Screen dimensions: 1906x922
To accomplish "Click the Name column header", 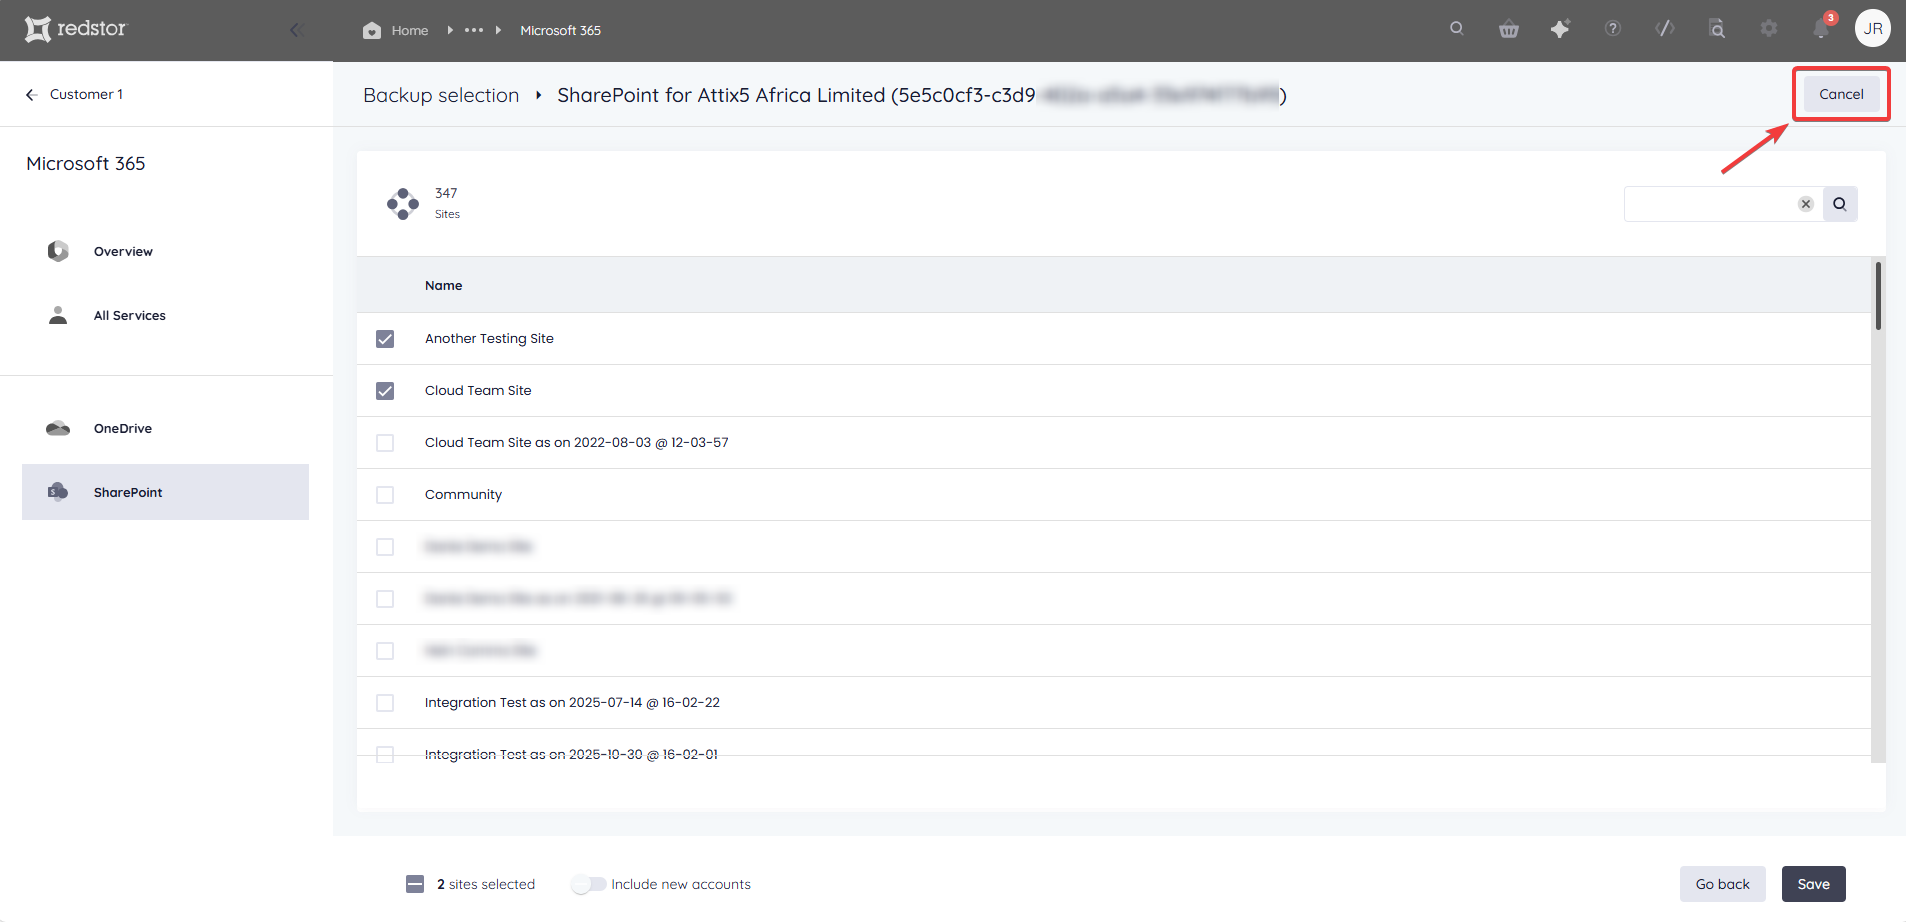I will [x=443, y=285].
